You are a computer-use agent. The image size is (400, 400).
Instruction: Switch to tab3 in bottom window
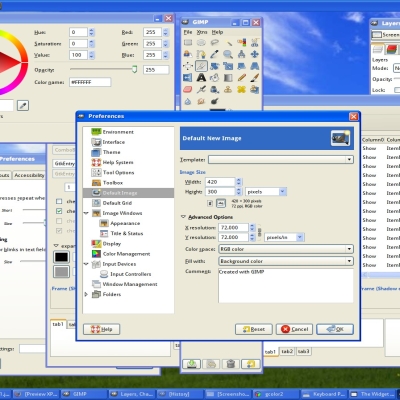coord(303,351)
